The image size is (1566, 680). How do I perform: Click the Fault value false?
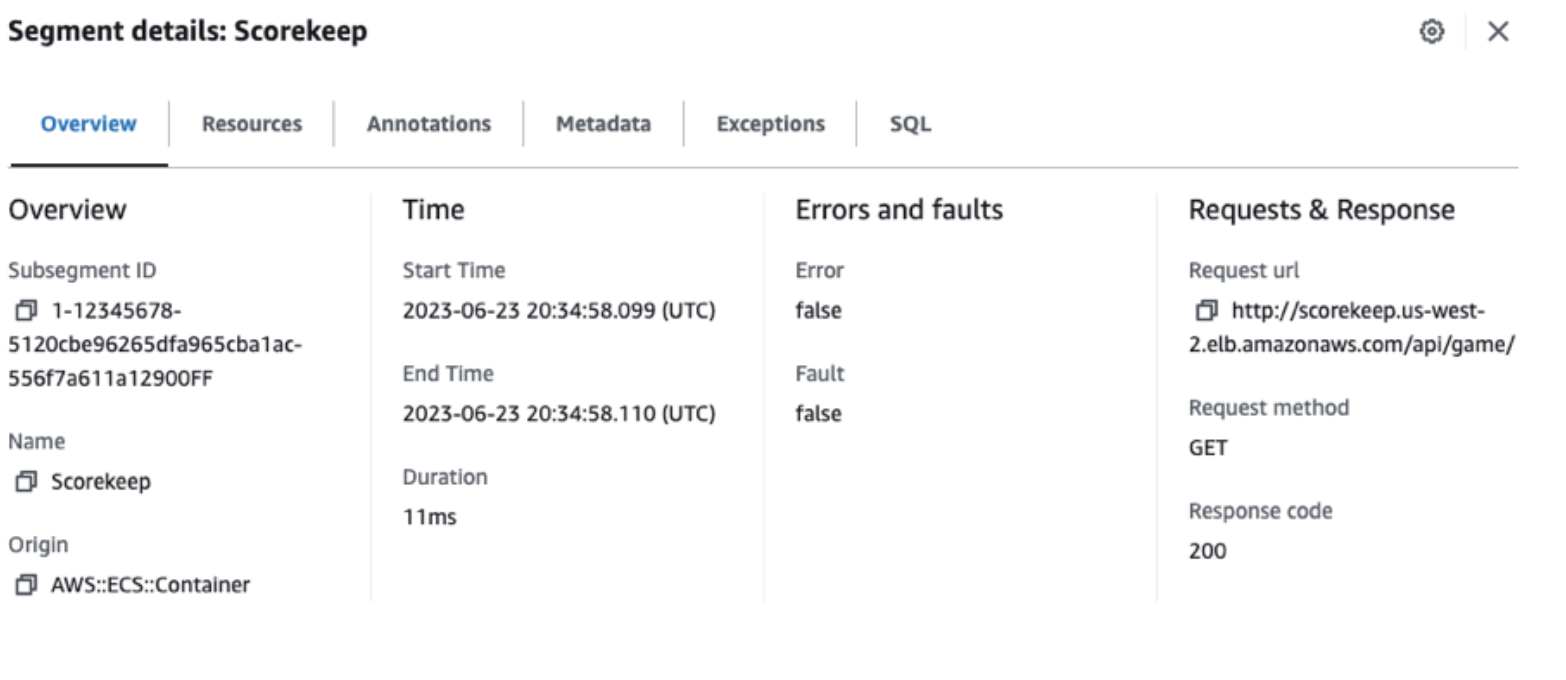pos(818,414)
